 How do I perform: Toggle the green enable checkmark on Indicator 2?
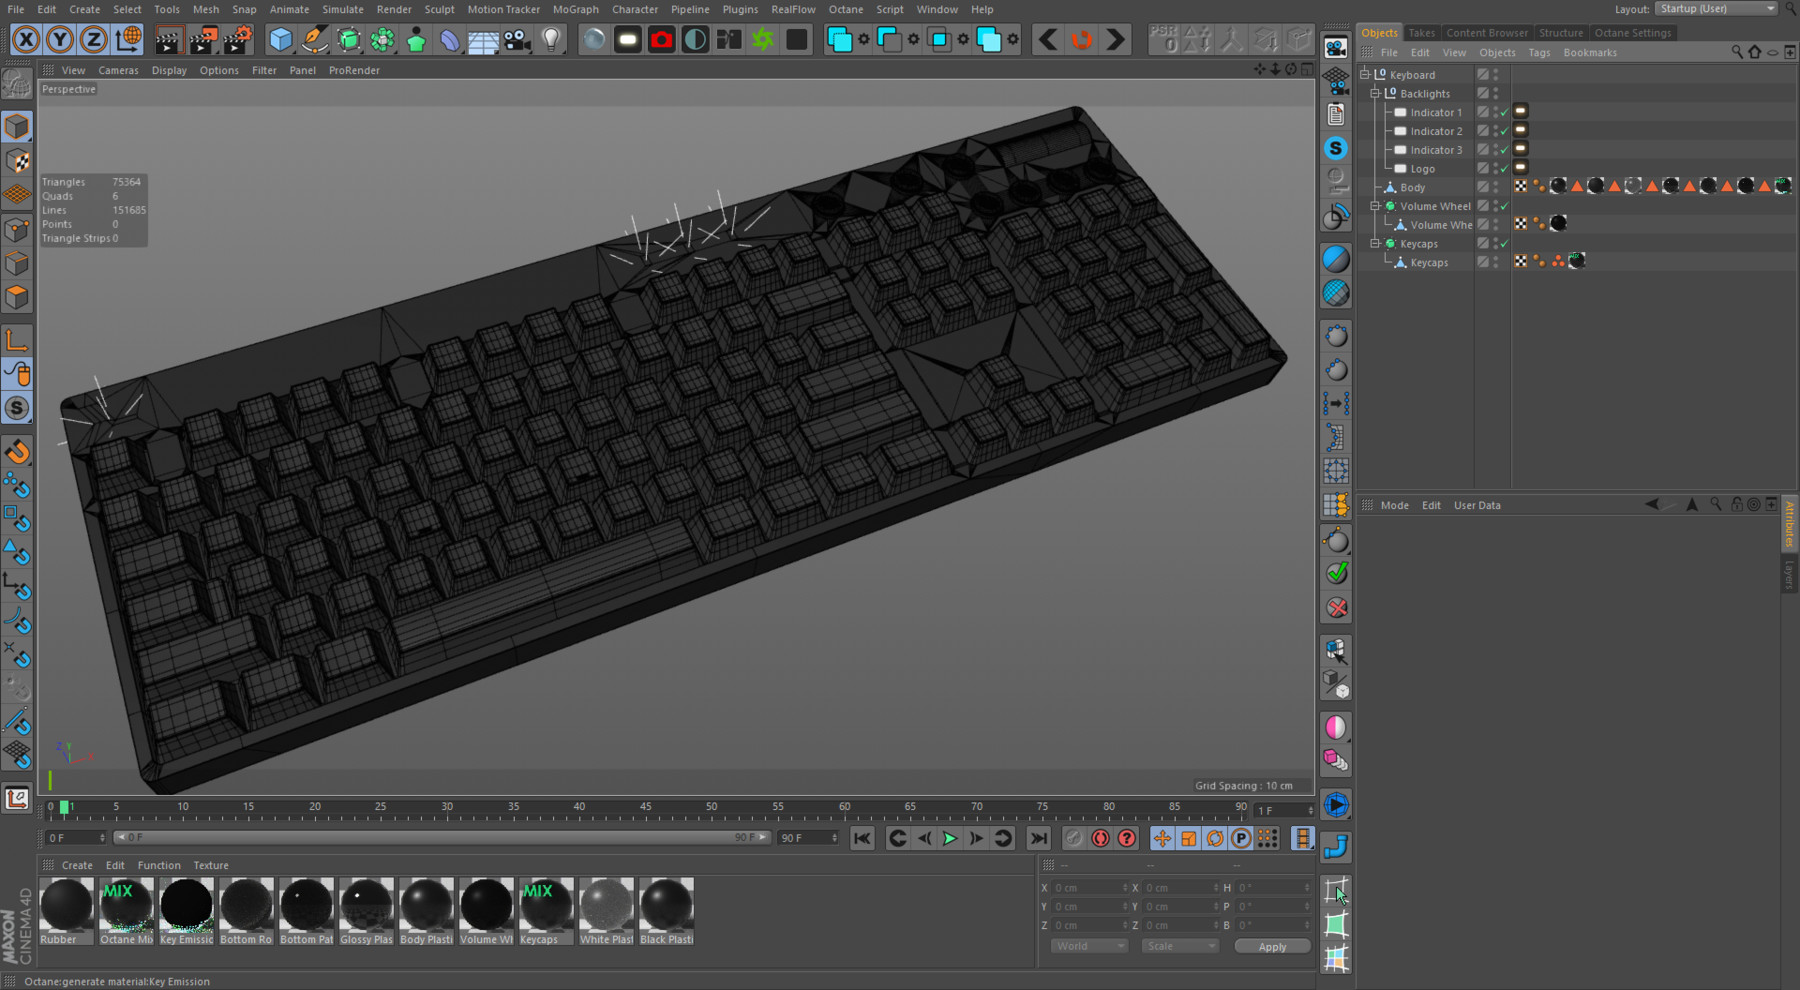[x=1503, y=131]
